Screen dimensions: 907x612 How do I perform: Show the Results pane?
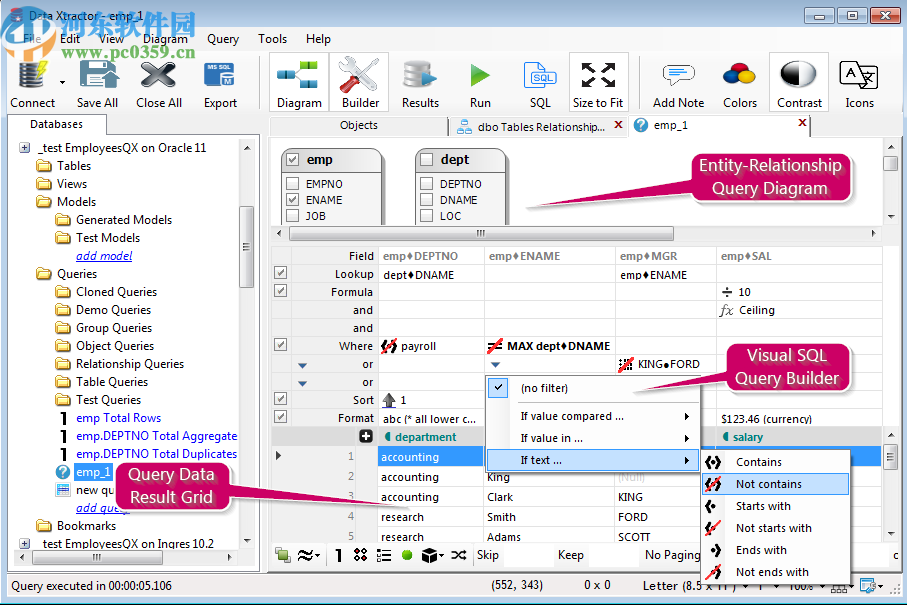[420, 82]
